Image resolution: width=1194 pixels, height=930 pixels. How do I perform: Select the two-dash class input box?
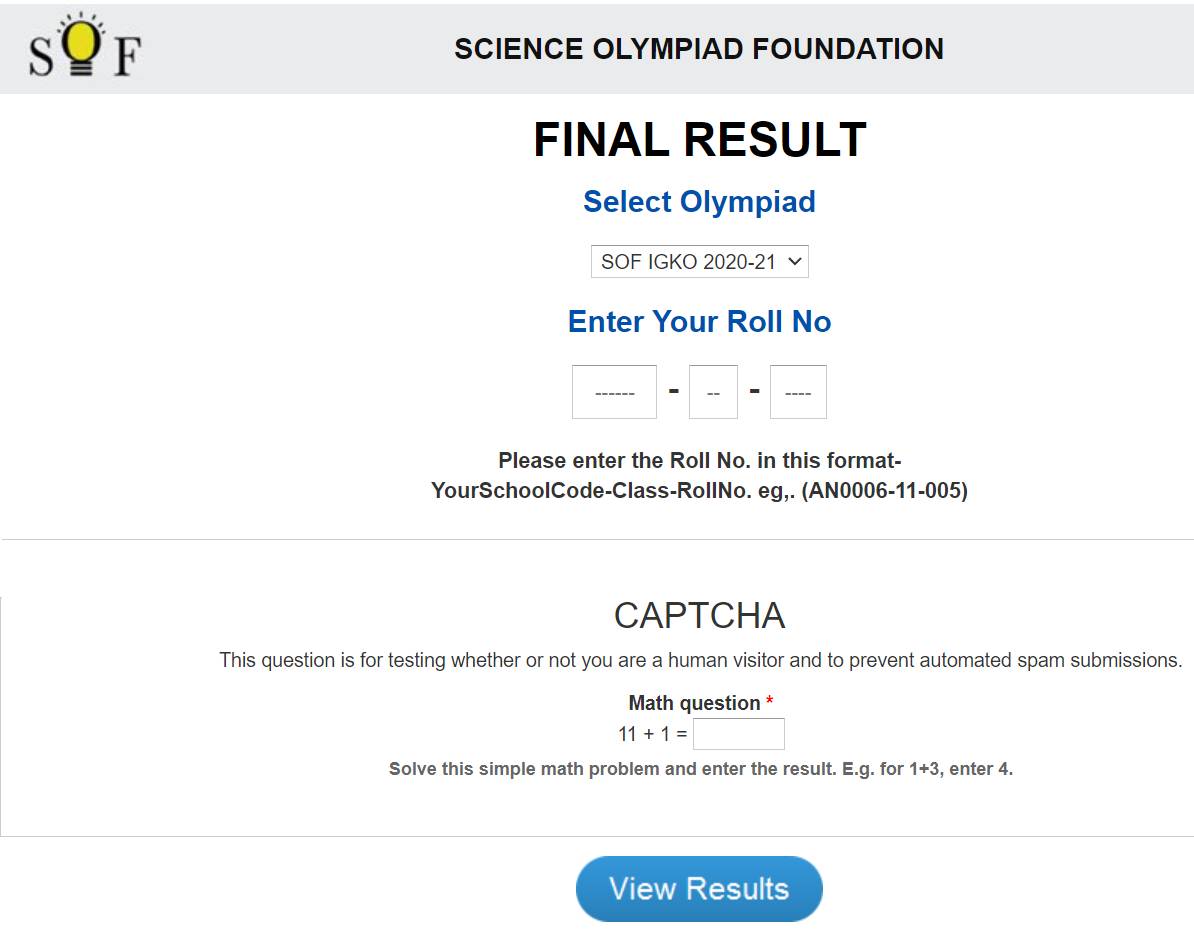713,392
